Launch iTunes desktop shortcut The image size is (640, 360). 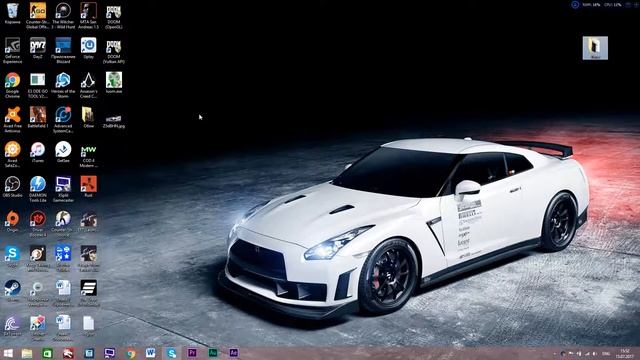tap(38, 152)
